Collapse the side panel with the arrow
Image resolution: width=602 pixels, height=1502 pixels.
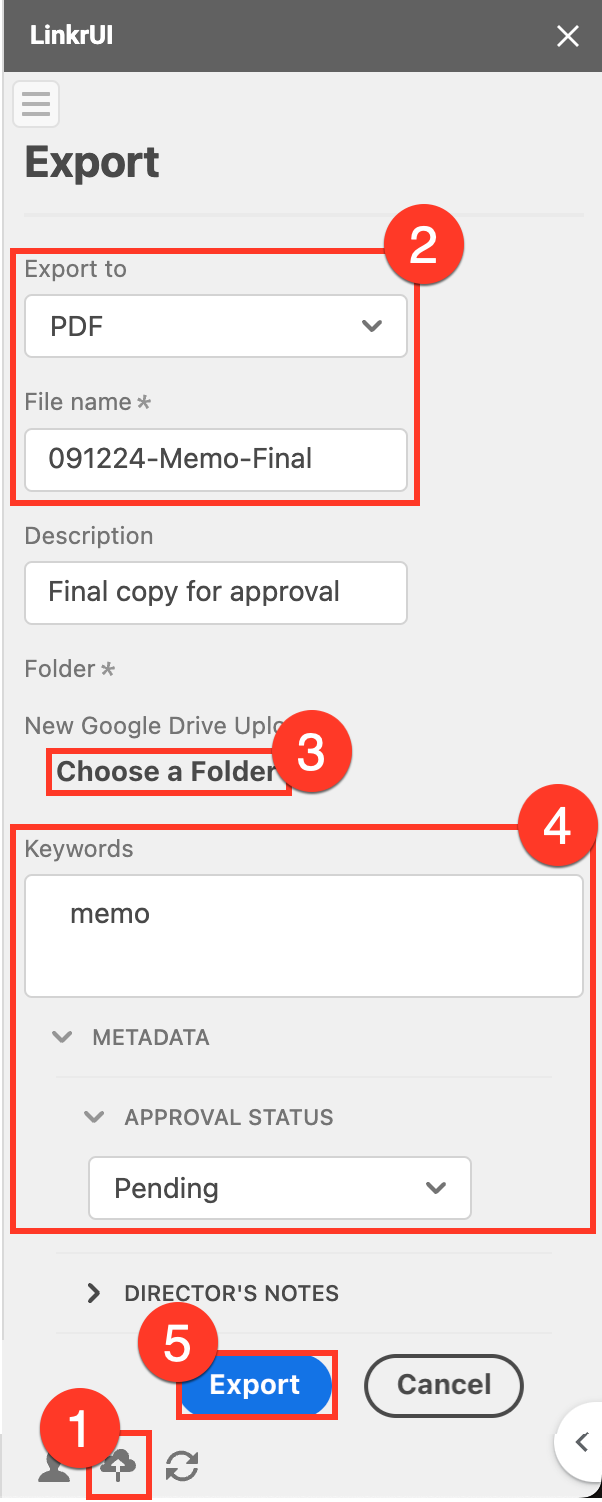[582, 1441]
